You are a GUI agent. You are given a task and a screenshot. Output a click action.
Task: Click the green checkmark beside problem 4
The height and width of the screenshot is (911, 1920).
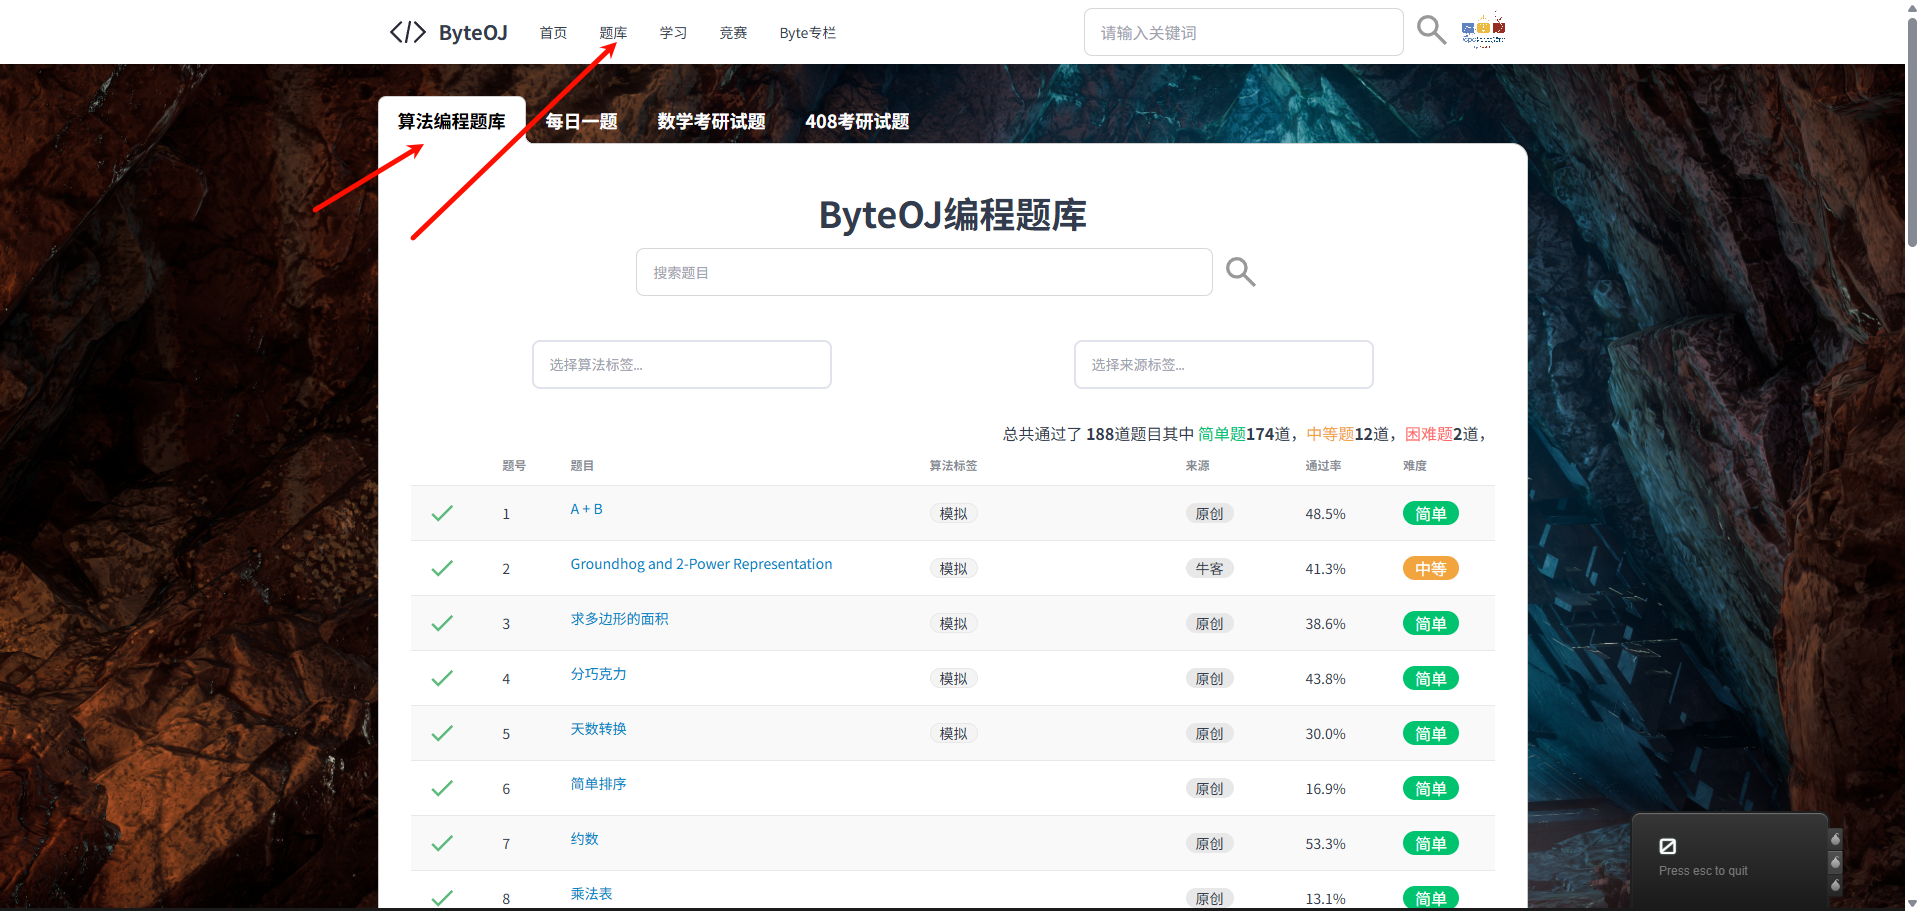[x=442, y=678]
